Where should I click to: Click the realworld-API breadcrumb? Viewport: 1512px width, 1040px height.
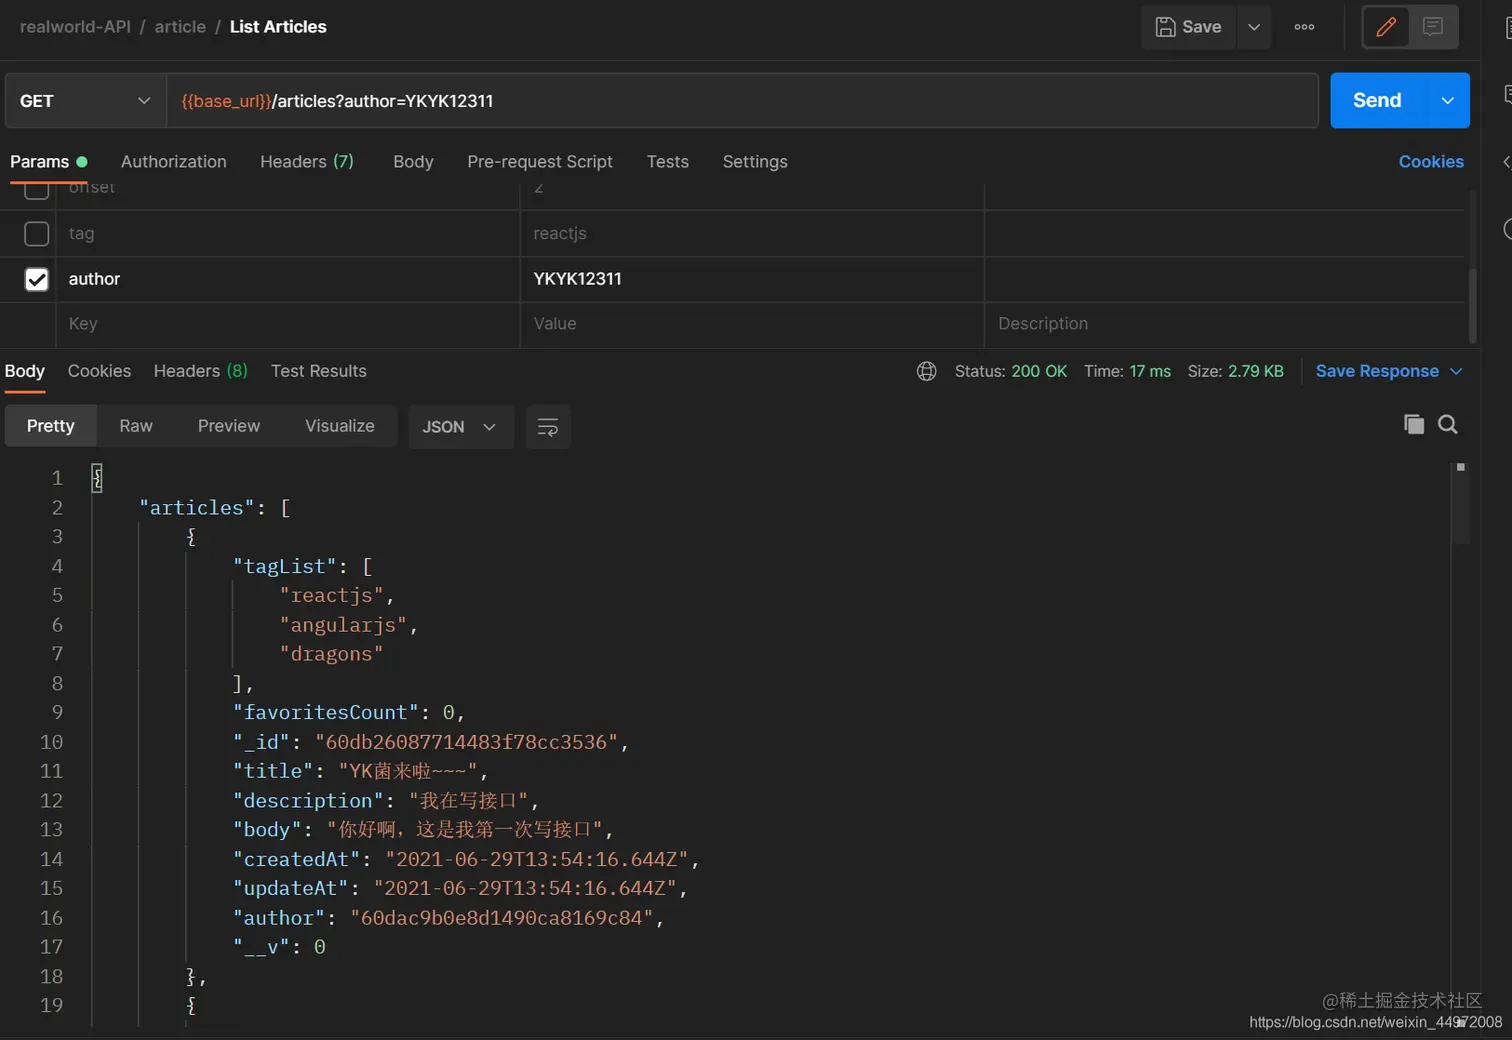coord(75,27)
